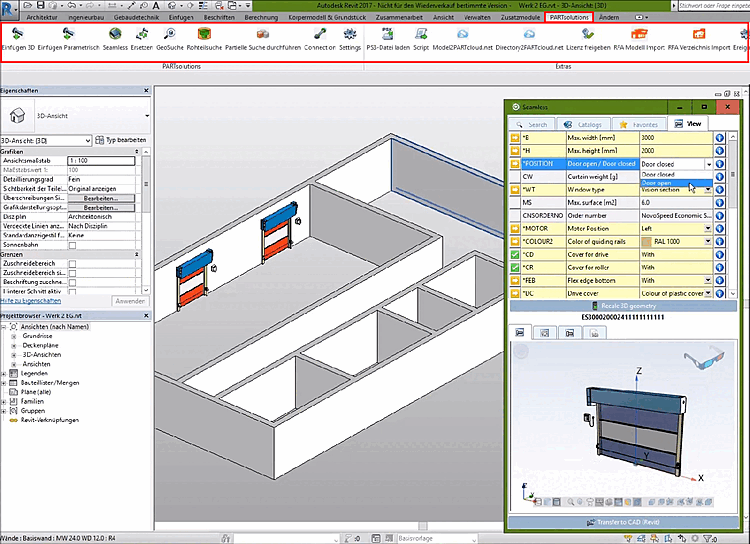Viewport: 750px width, 544px height.
Task: Launch the GeoSuche search tool
Action: coord(169,33)
